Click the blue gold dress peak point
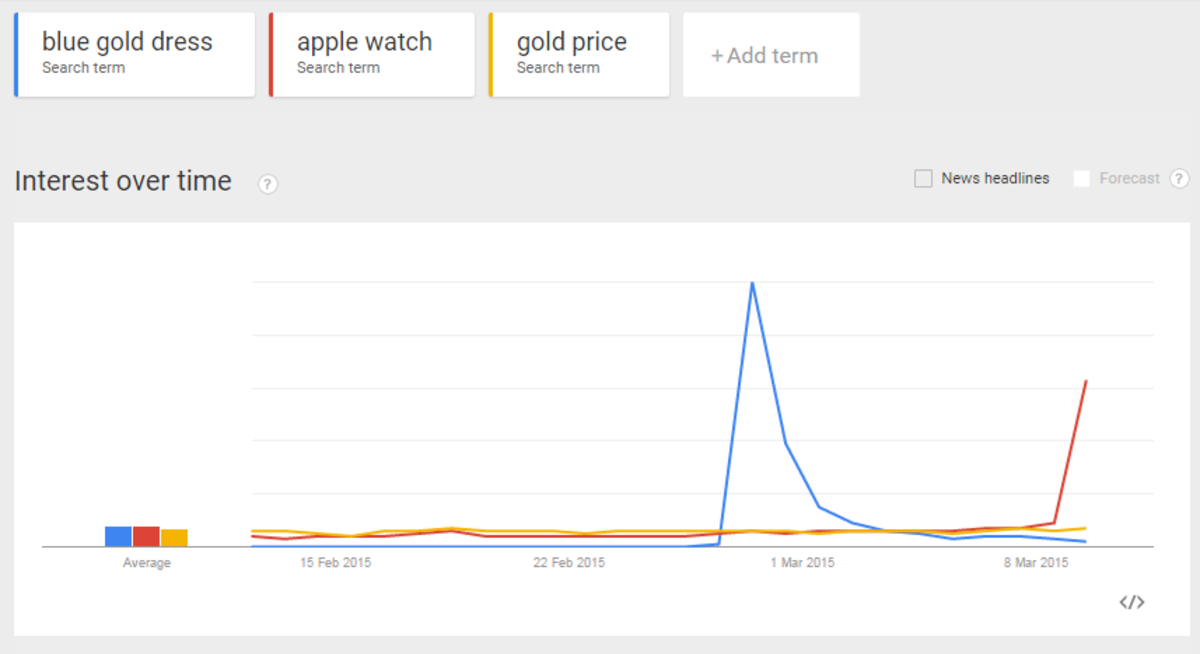The width and height of the screenshot is (1200, 654). point(752,283)
